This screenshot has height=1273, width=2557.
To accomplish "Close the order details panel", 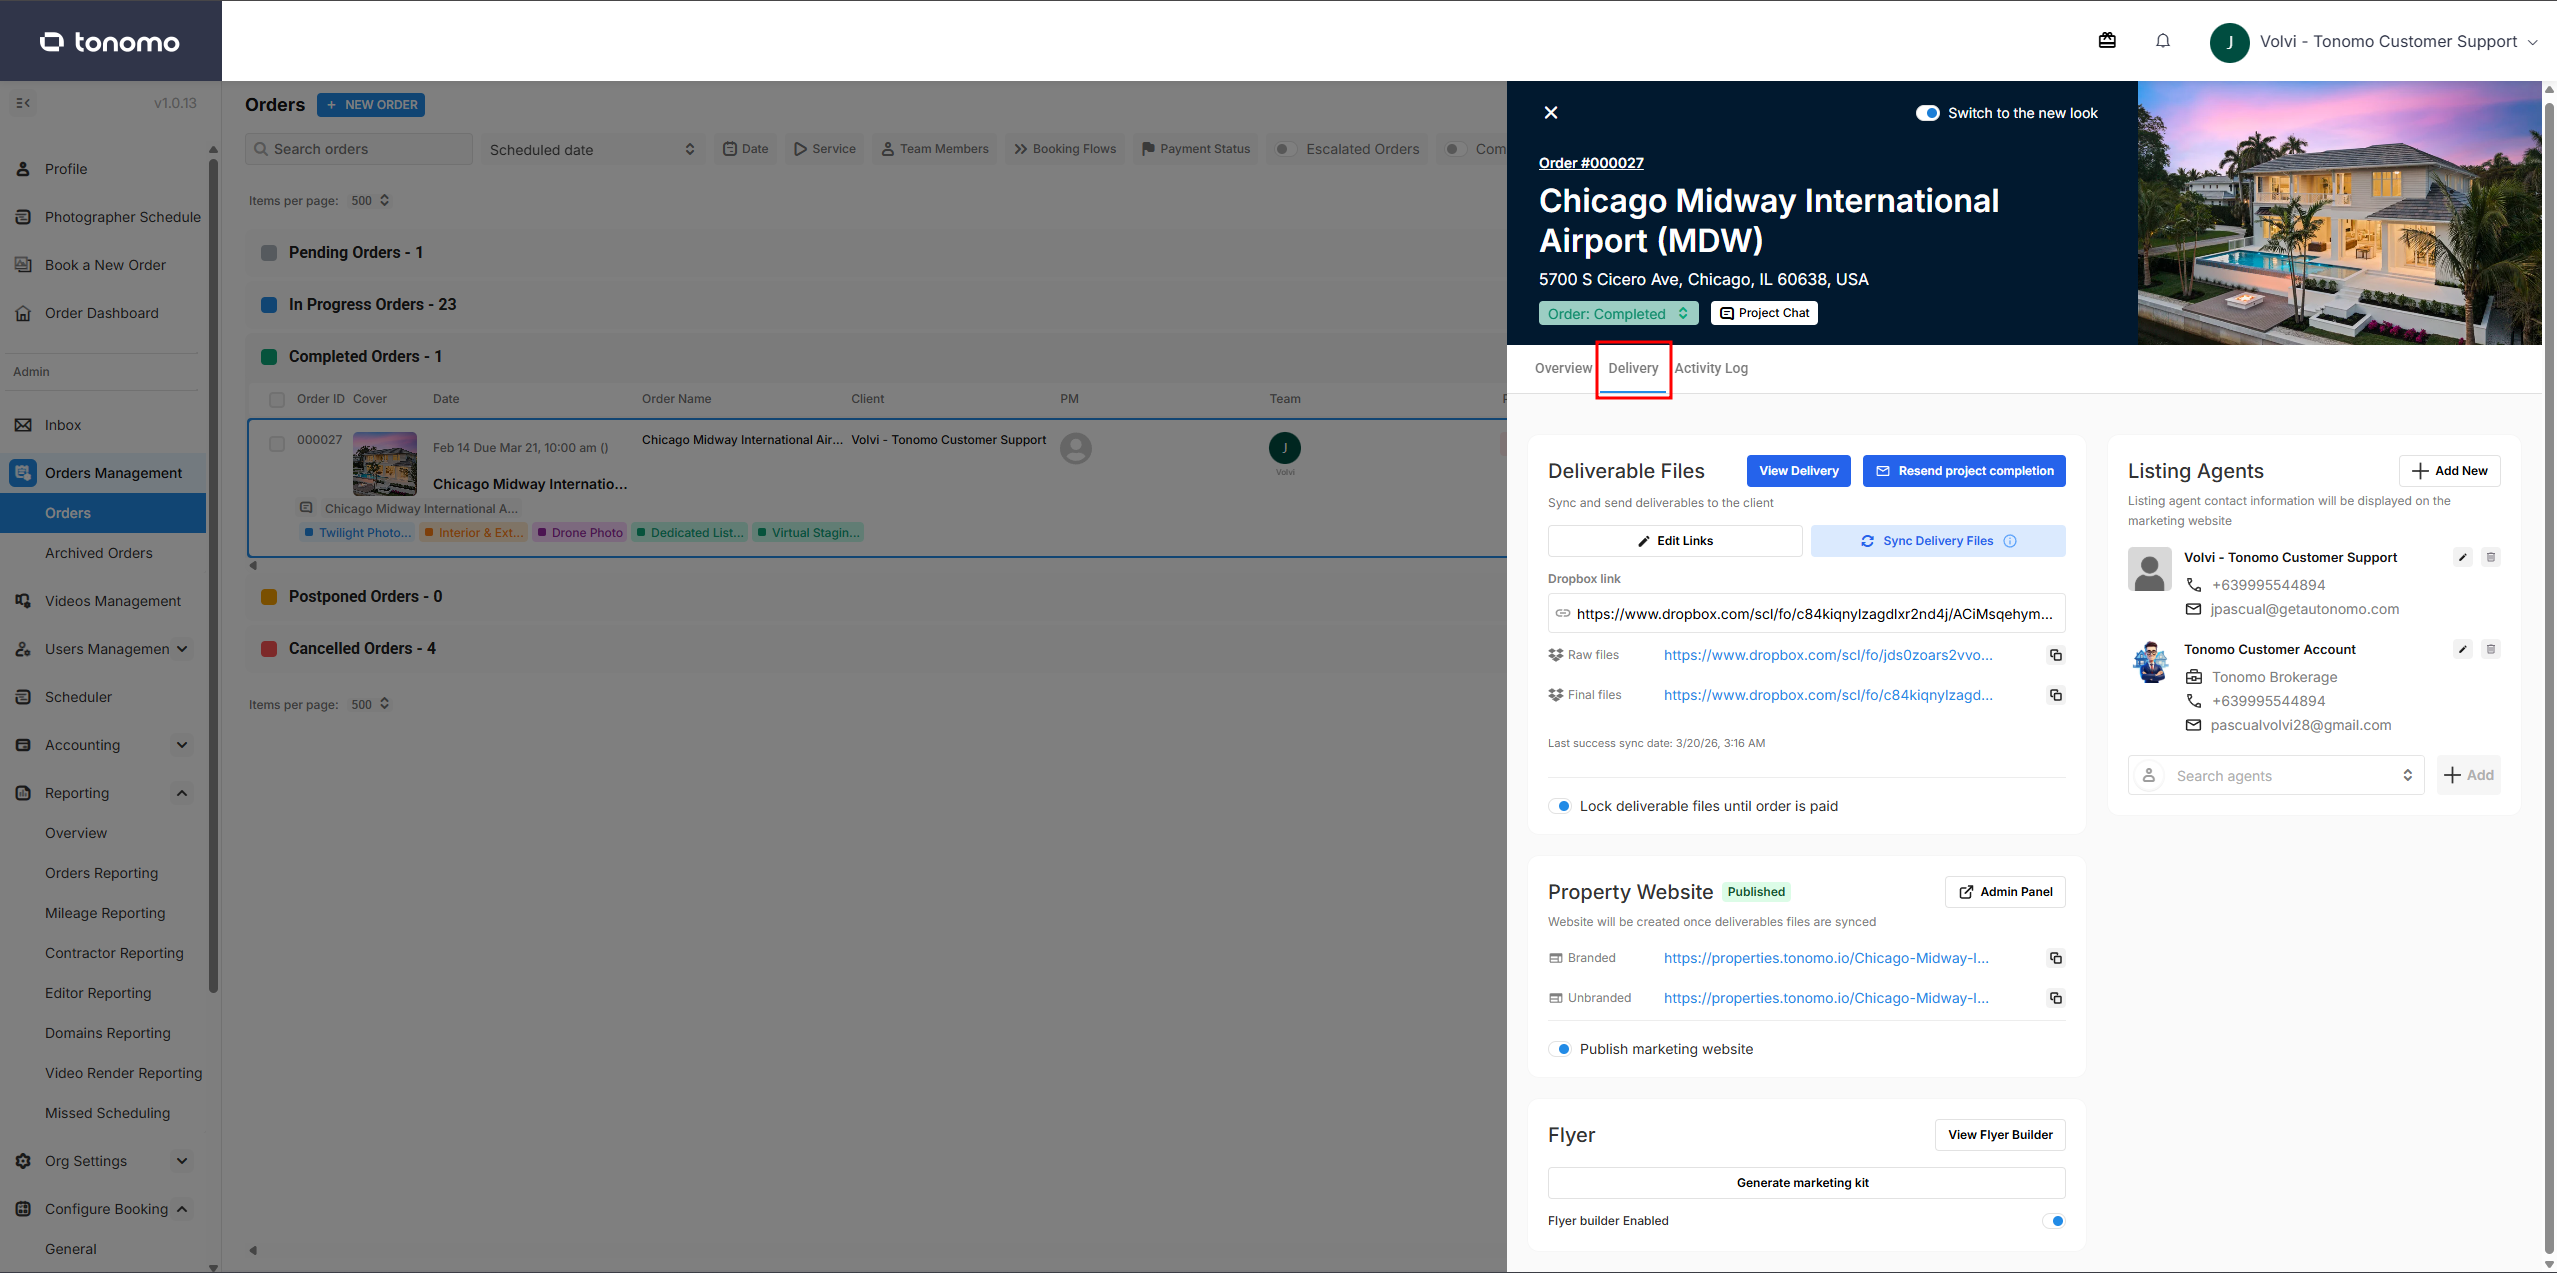I will click(x=1551, y=113).
